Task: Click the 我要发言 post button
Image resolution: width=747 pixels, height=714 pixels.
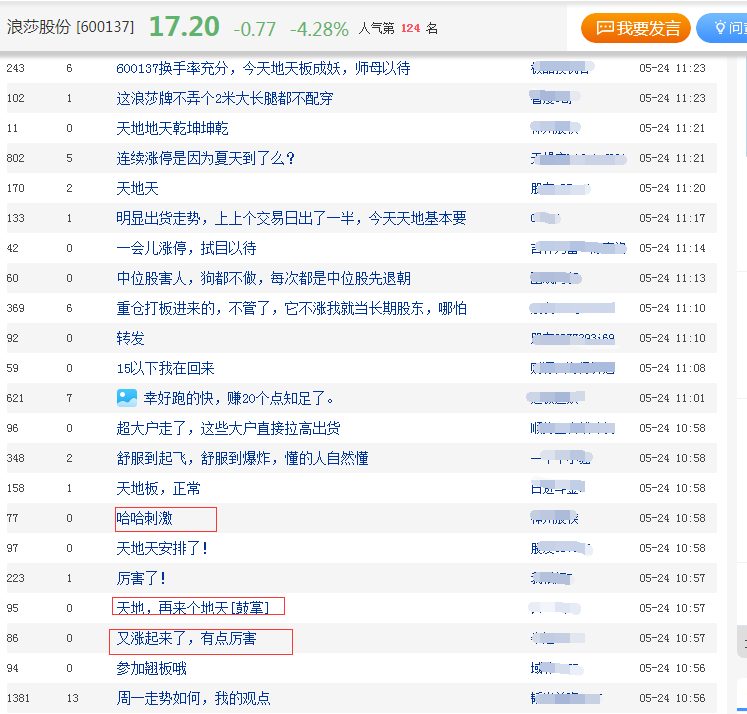Action: point(636,28)
